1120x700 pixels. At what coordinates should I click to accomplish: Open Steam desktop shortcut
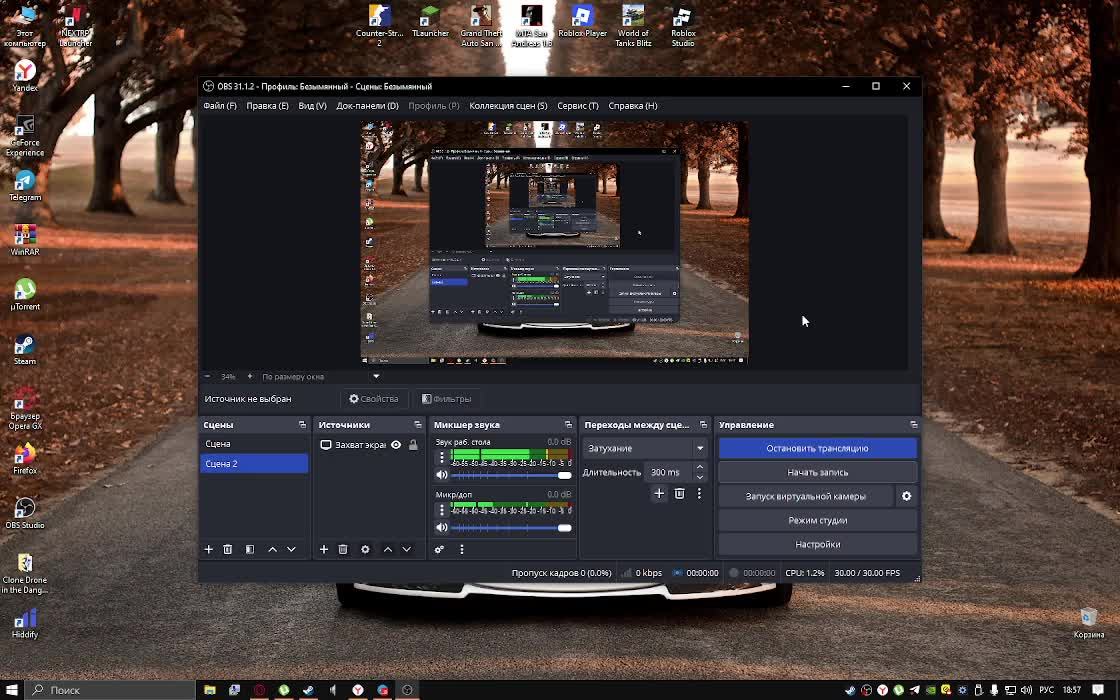25,349
